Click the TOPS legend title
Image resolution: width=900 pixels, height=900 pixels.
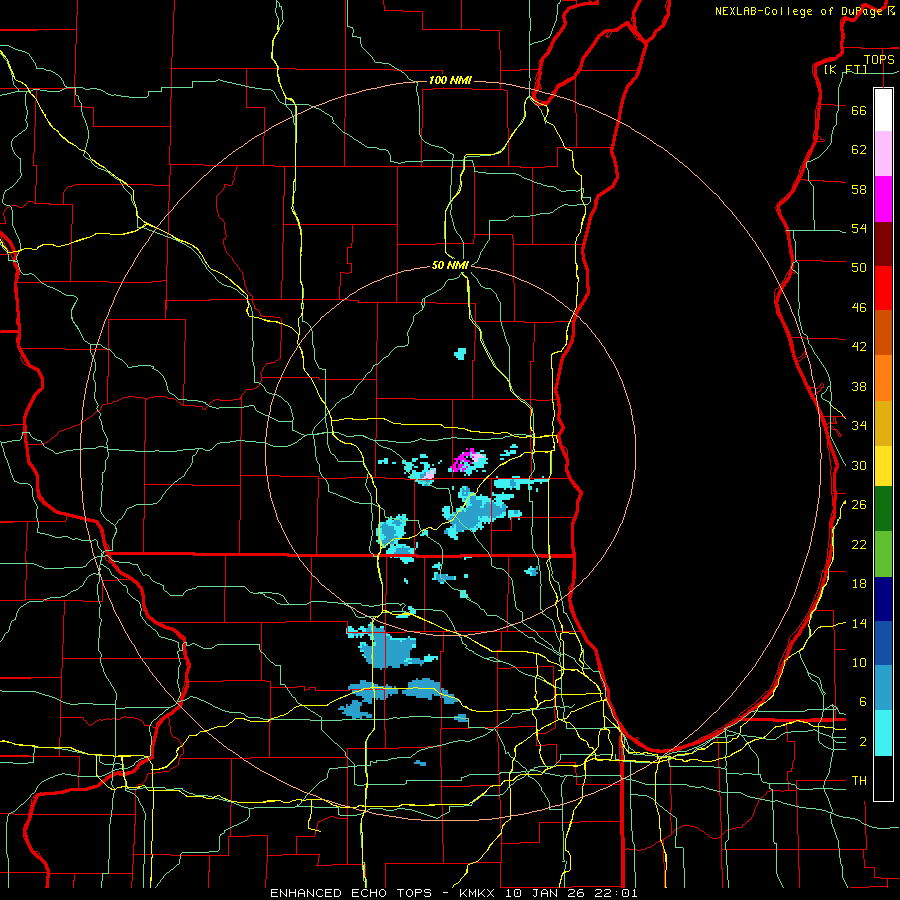(x=879, y=59)
